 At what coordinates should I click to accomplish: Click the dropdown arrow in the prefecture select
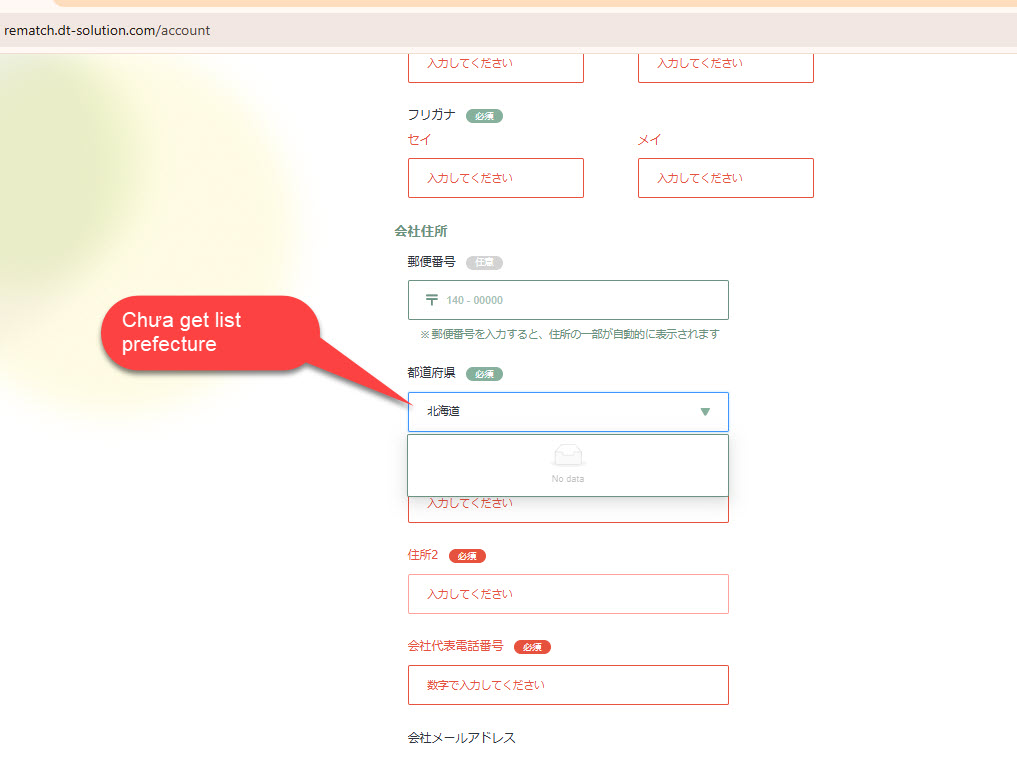(x=705, y=412)
